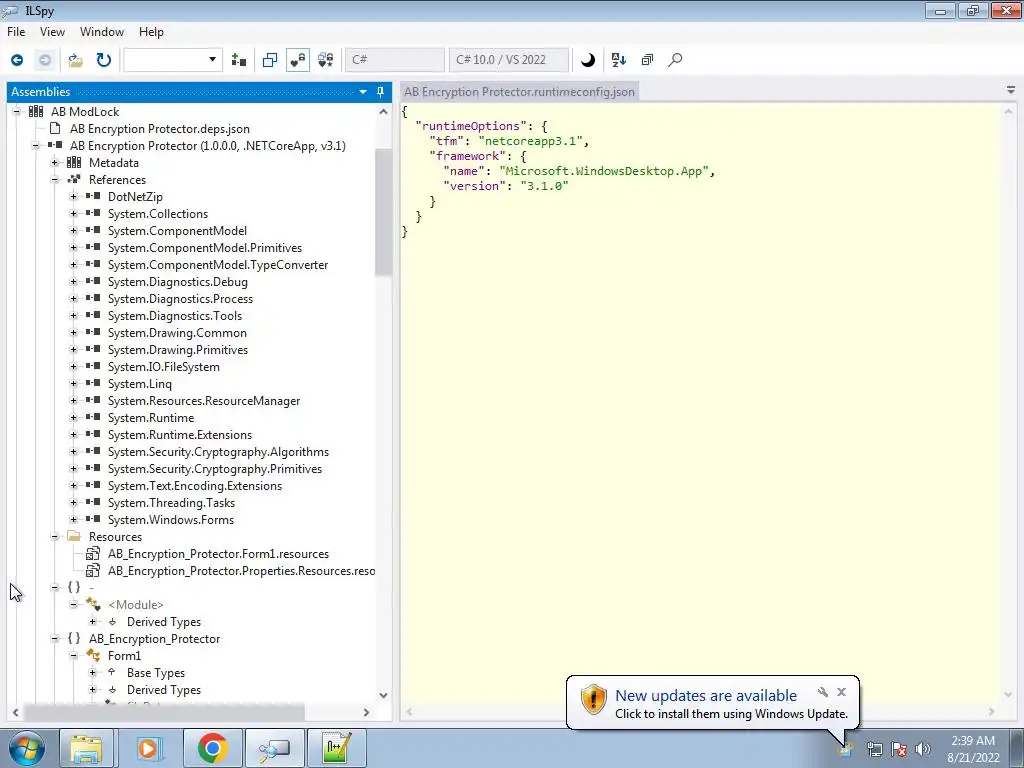1024x768 pixels.
Task: Open the Window menu
Action: [x=102, y=32]
